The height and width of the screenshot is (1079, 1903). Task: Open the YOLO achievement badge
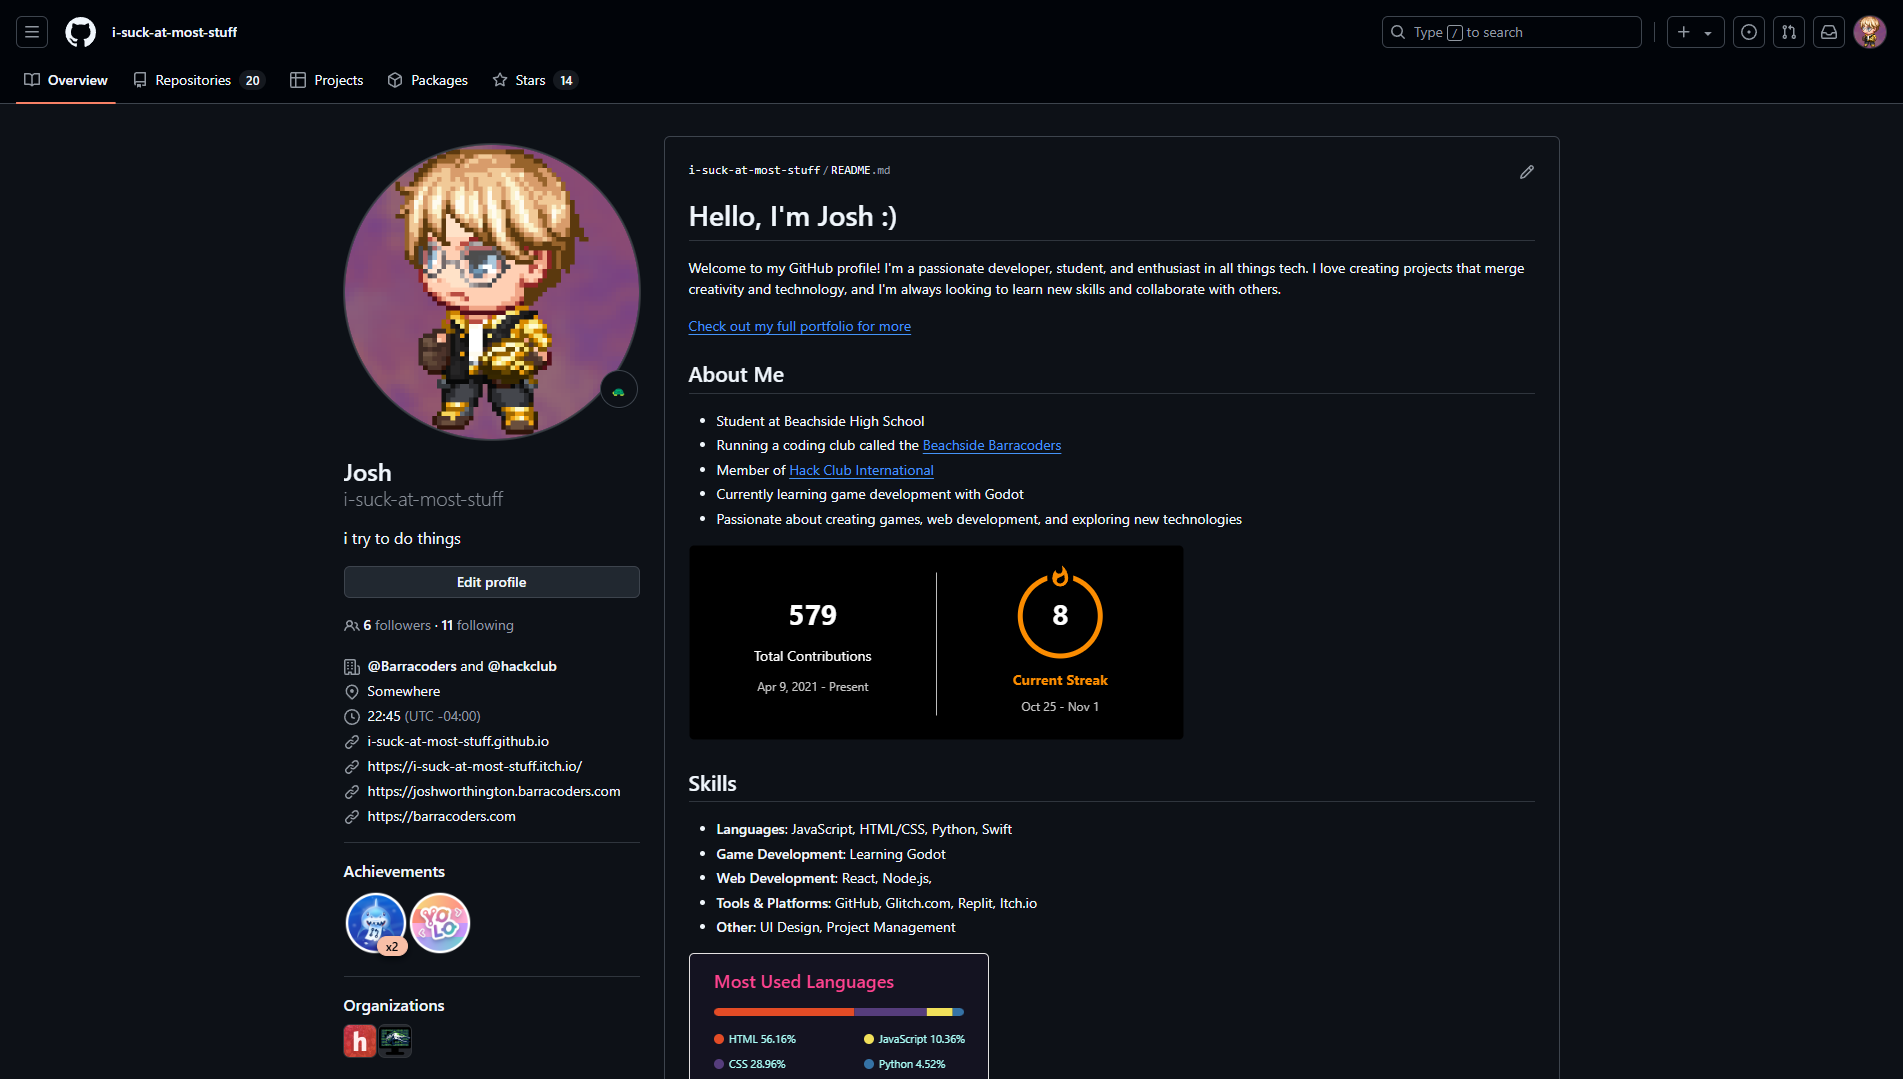pyautogui.click(x=440, y=923)
